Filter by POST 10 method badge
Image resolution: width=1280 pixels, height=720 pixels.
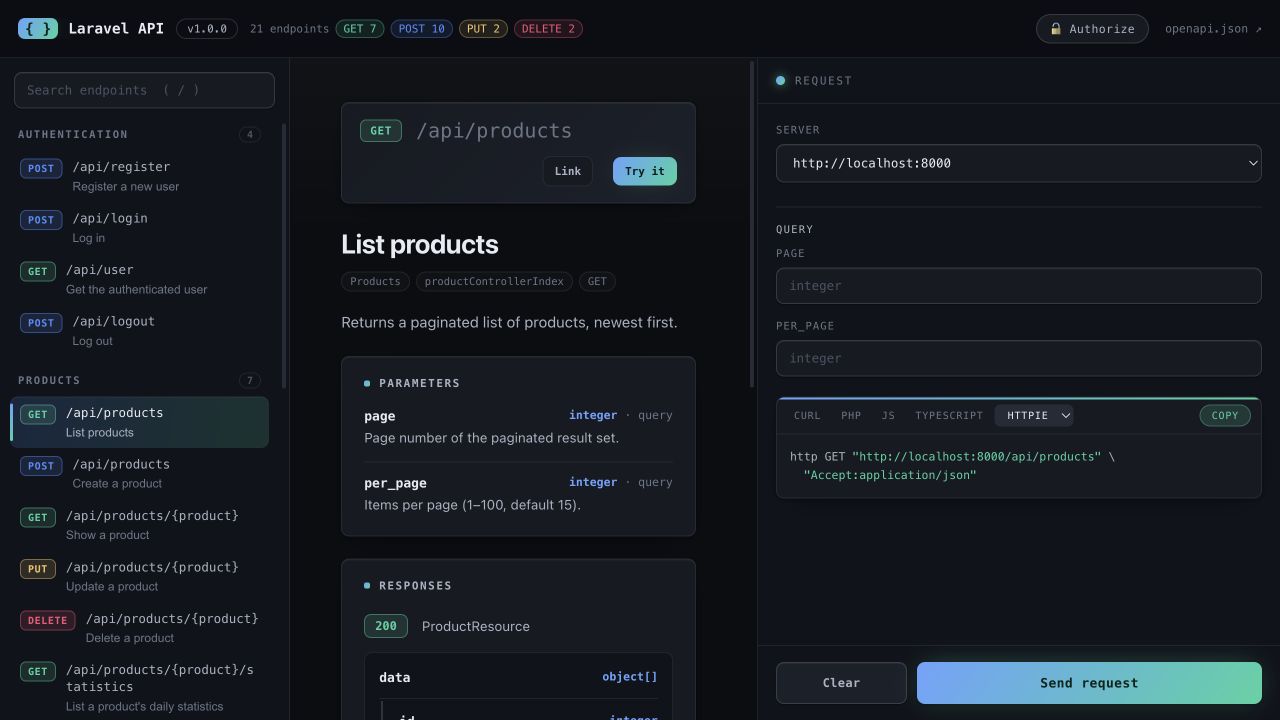click(x=421, y=29)
